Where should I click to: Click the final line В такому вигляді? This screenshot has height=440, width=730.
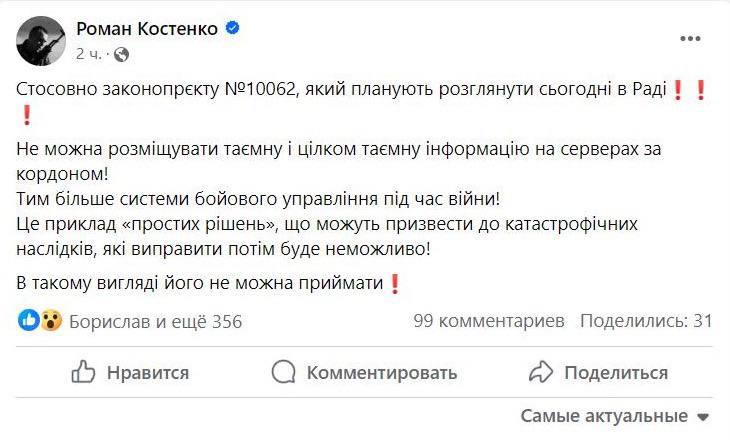tap(200, 284)
